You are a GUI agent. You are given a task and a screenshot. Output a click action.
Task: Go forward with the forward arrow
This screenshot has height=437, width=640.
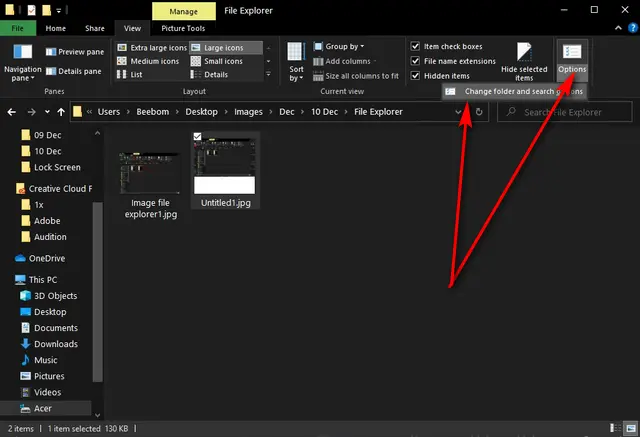(x=31, y=112)
